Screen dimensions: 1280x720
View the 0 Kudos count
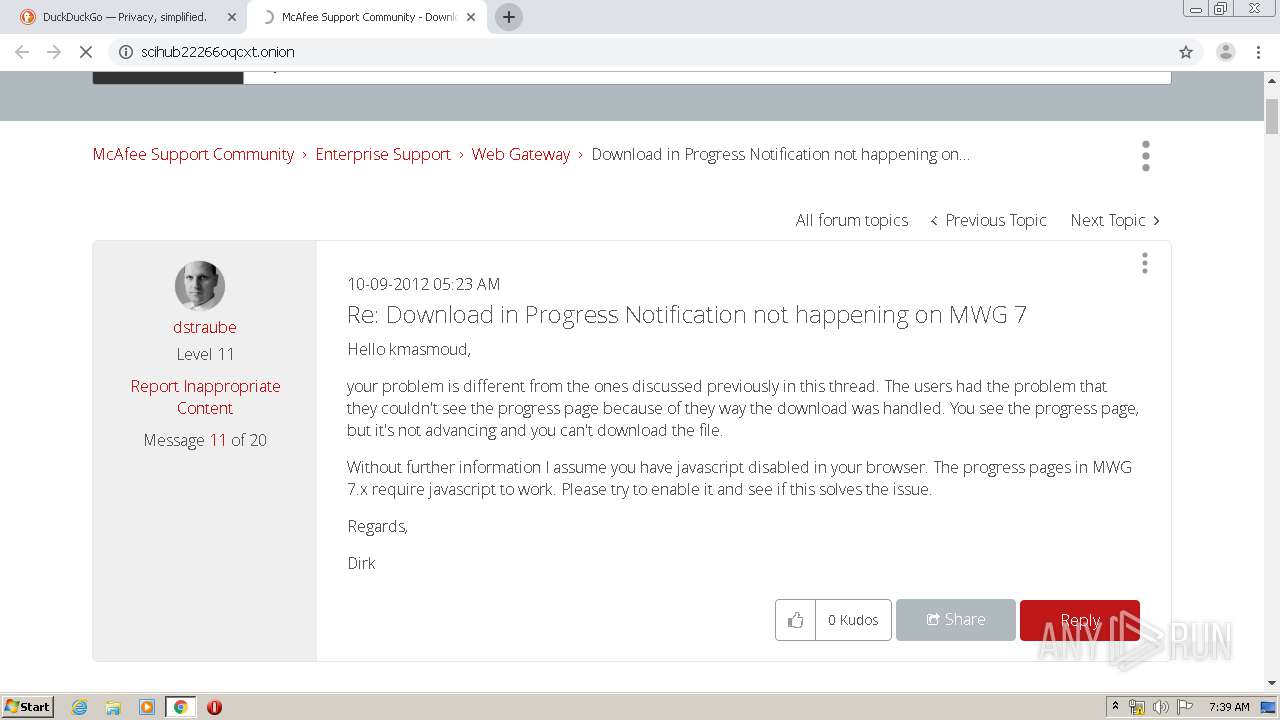853,620
